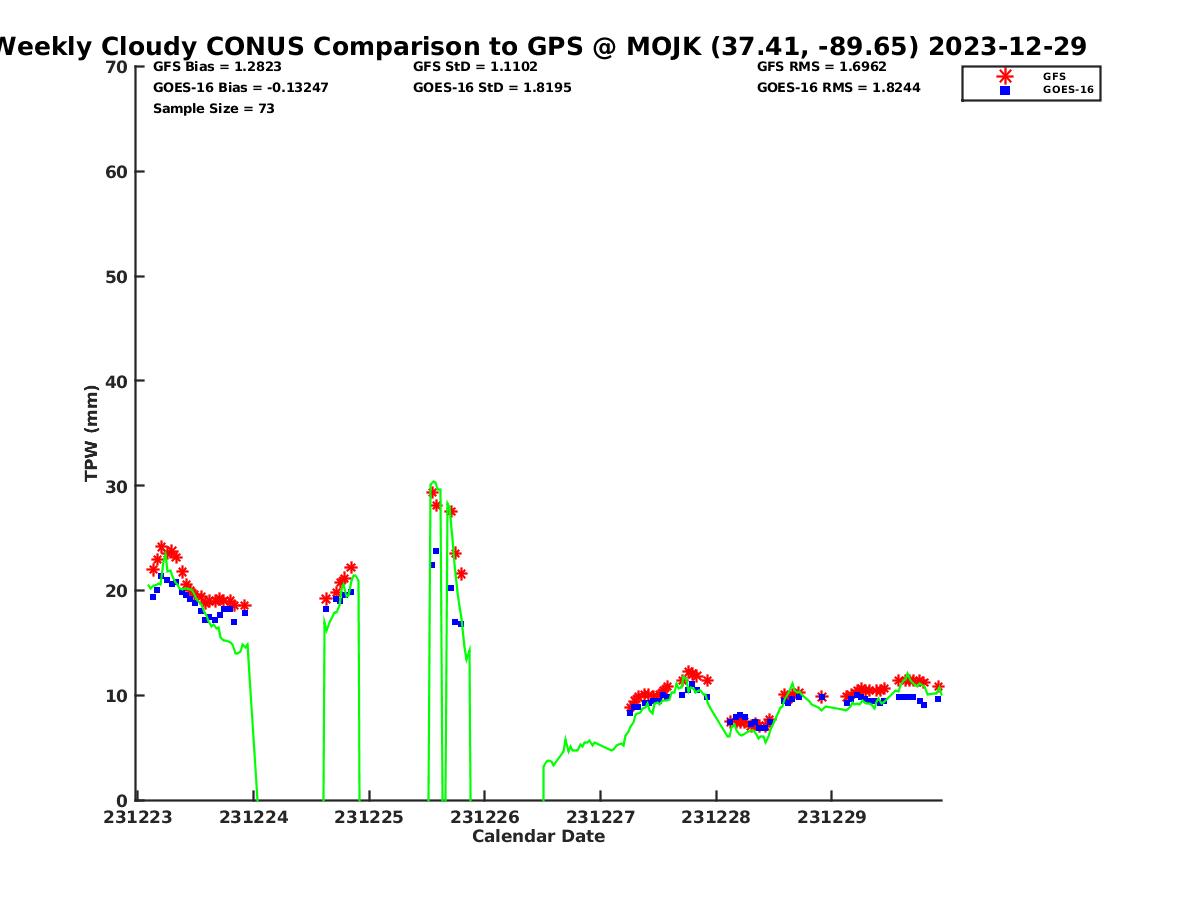The image size is (1200, 900).
Task: Click the GOES-16 Bias = -0.13247 annotation
Action: 240,88
